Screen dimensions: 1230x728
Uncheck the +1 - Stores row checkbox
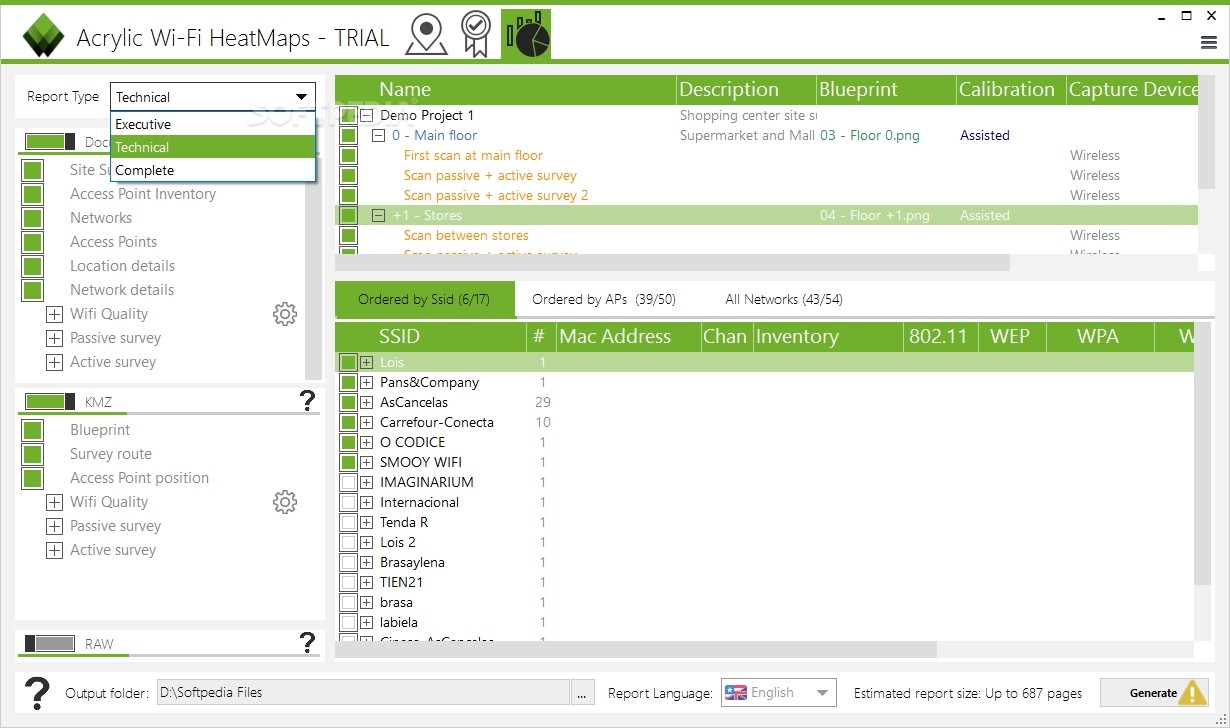pos(348,215)
